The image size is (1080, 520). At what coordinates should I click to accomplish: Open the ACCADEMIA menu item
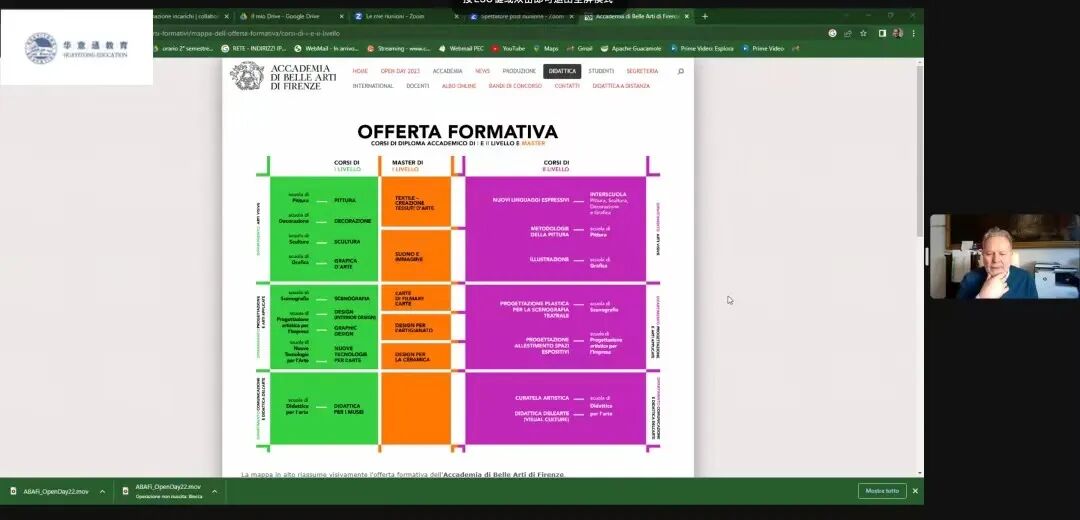click(x=448, y=71)
